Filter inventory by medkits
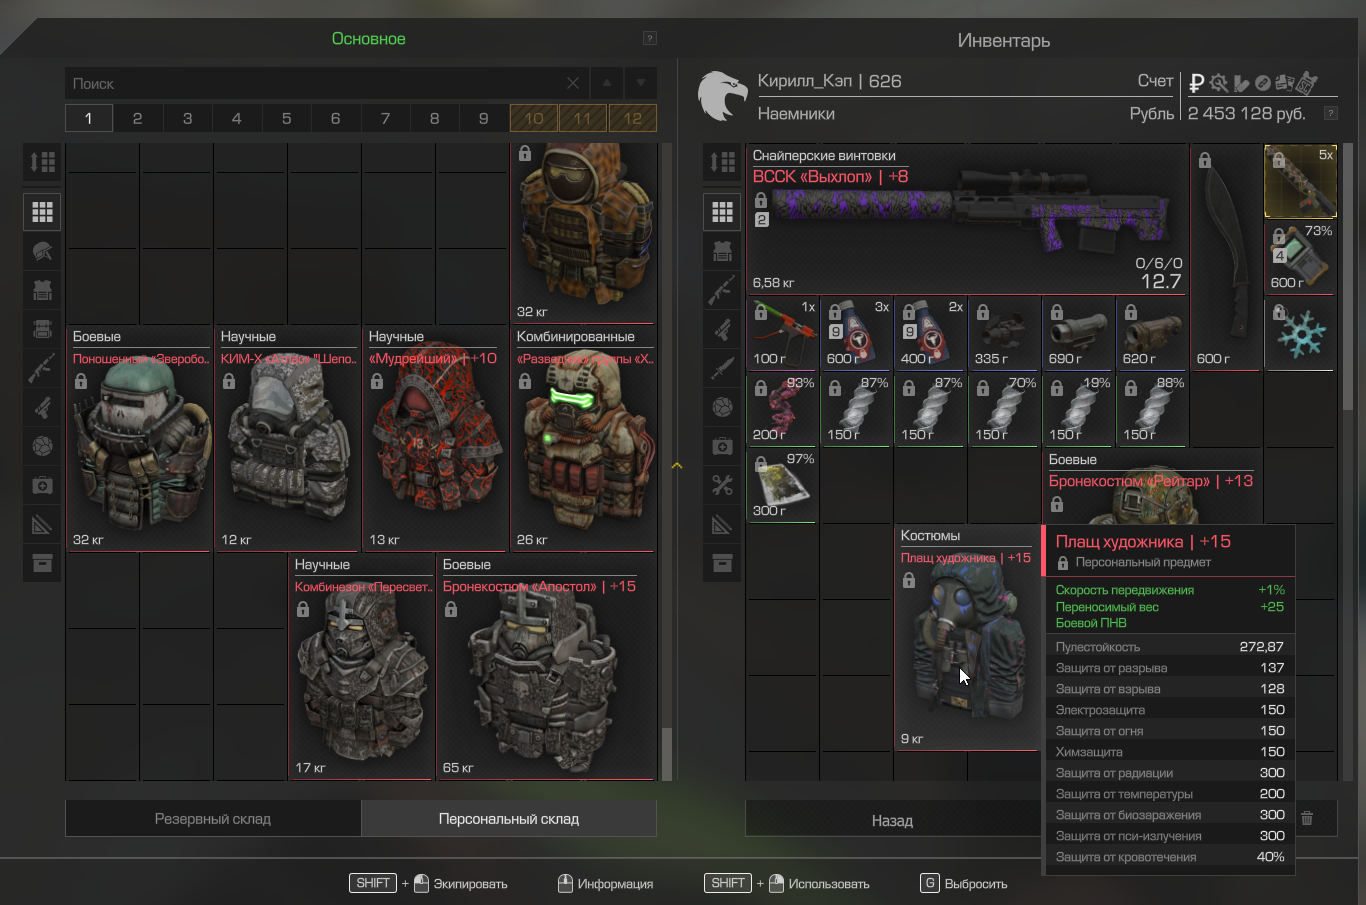 [722, 446]
